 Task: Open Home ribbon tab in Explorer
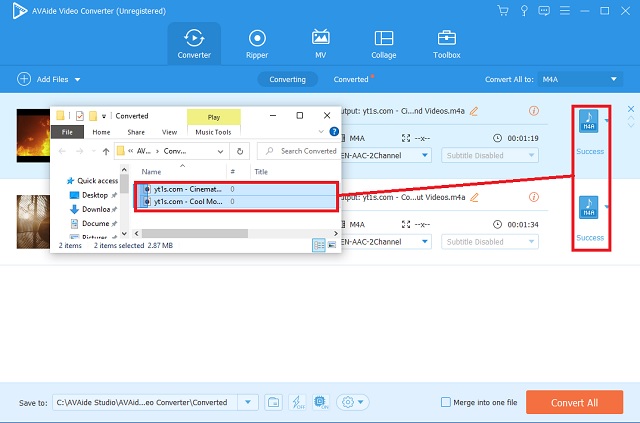[x=101, y=132]
